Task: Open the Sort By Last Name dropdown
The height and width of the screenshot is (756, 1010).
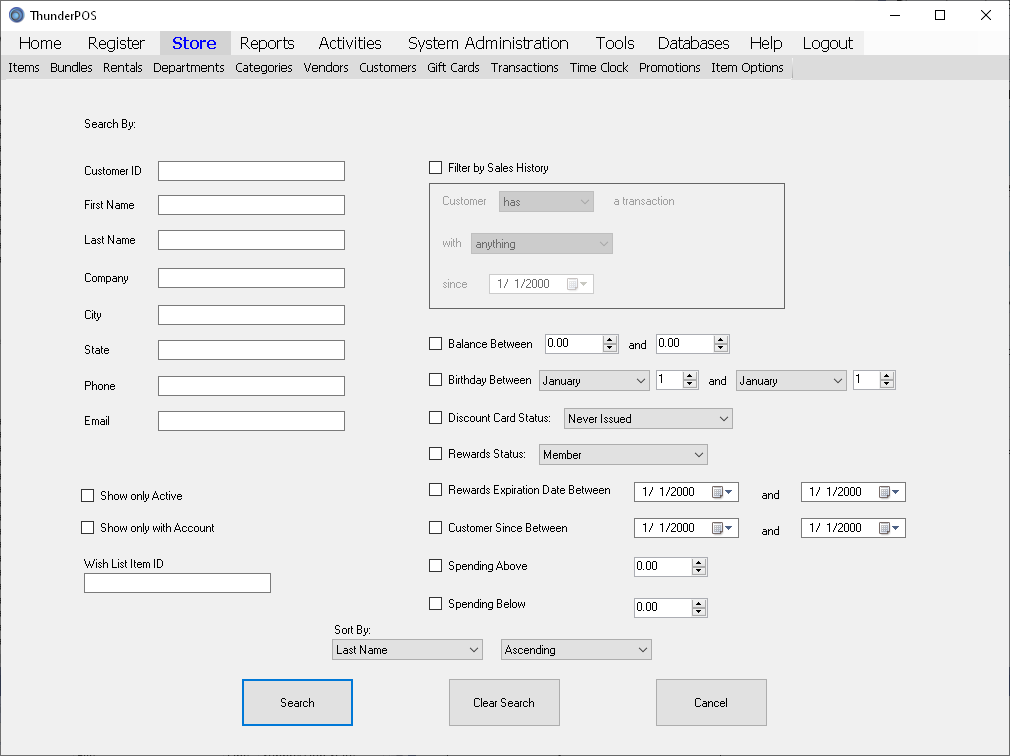Action: [x=407, y=650]
